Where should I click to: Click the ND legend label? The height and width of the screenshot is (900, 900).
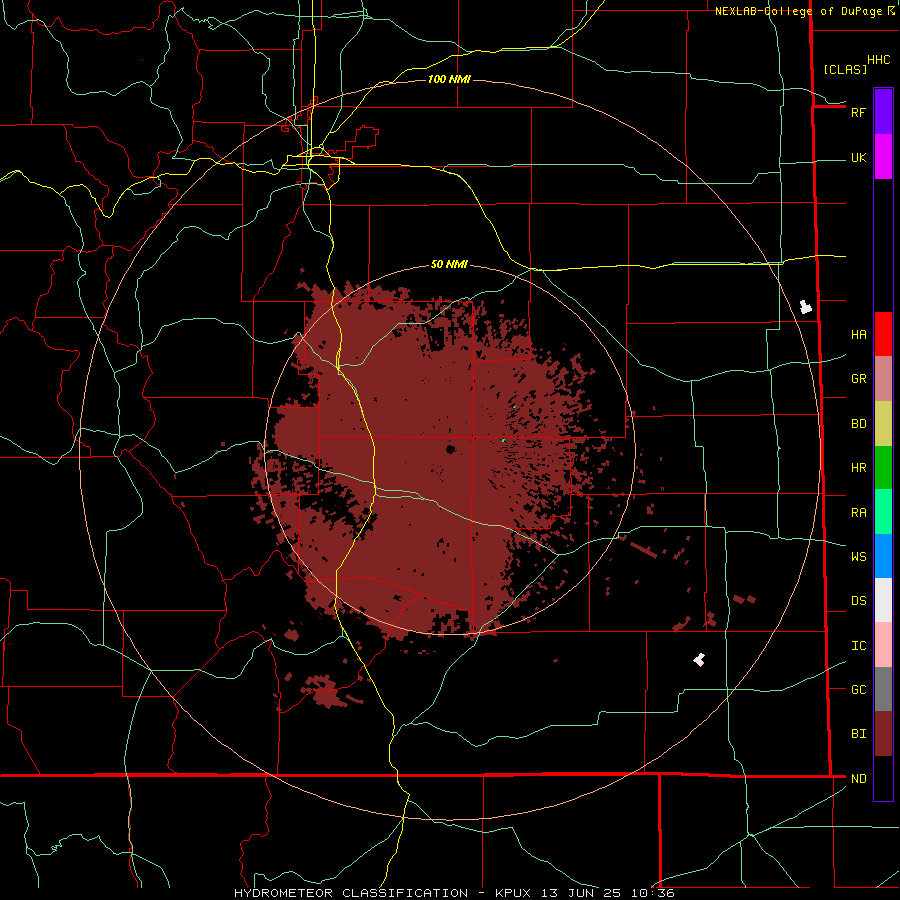click(x=858, y=779)
